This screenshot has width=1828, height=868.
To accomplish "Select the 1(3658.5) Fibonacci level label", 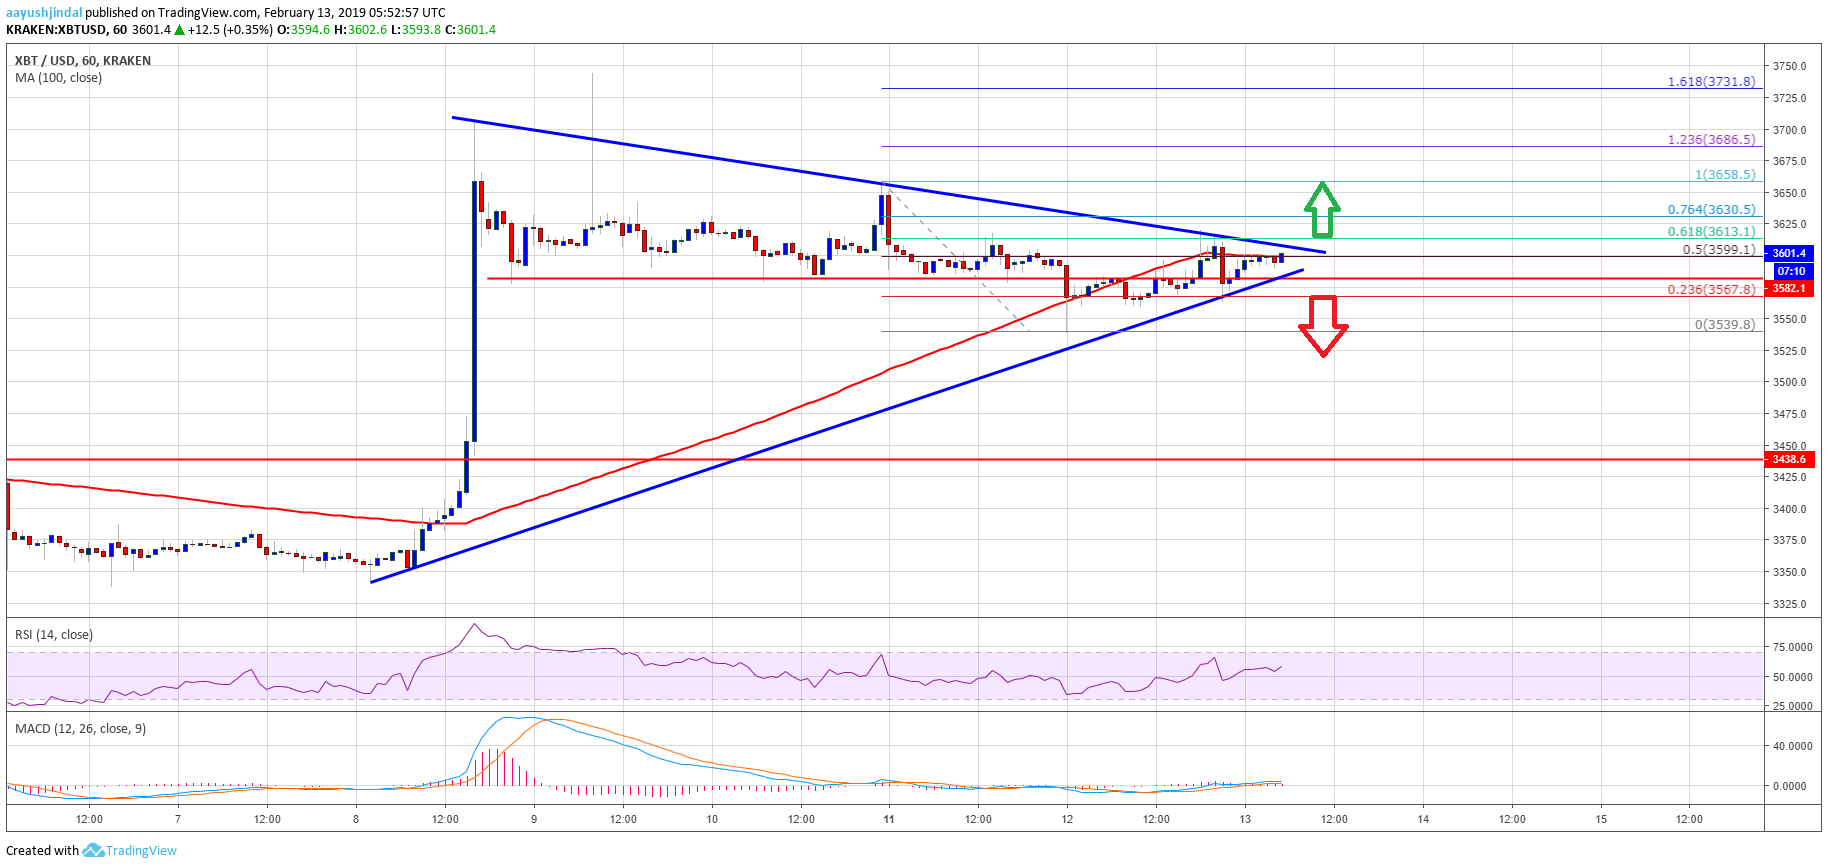I will (x=1725, y=175).
